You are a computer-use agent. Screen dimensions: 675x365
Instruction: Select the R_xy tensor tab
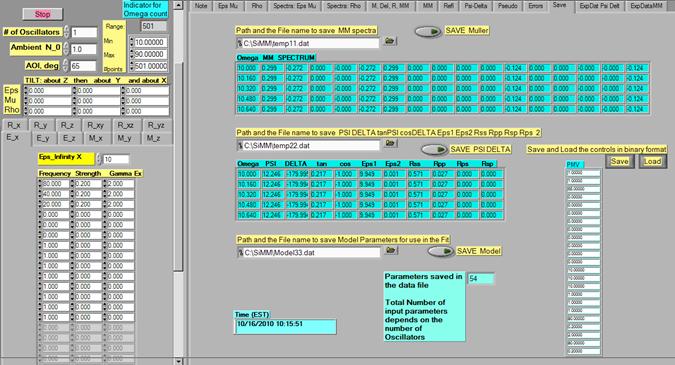[x=96, y=125]
